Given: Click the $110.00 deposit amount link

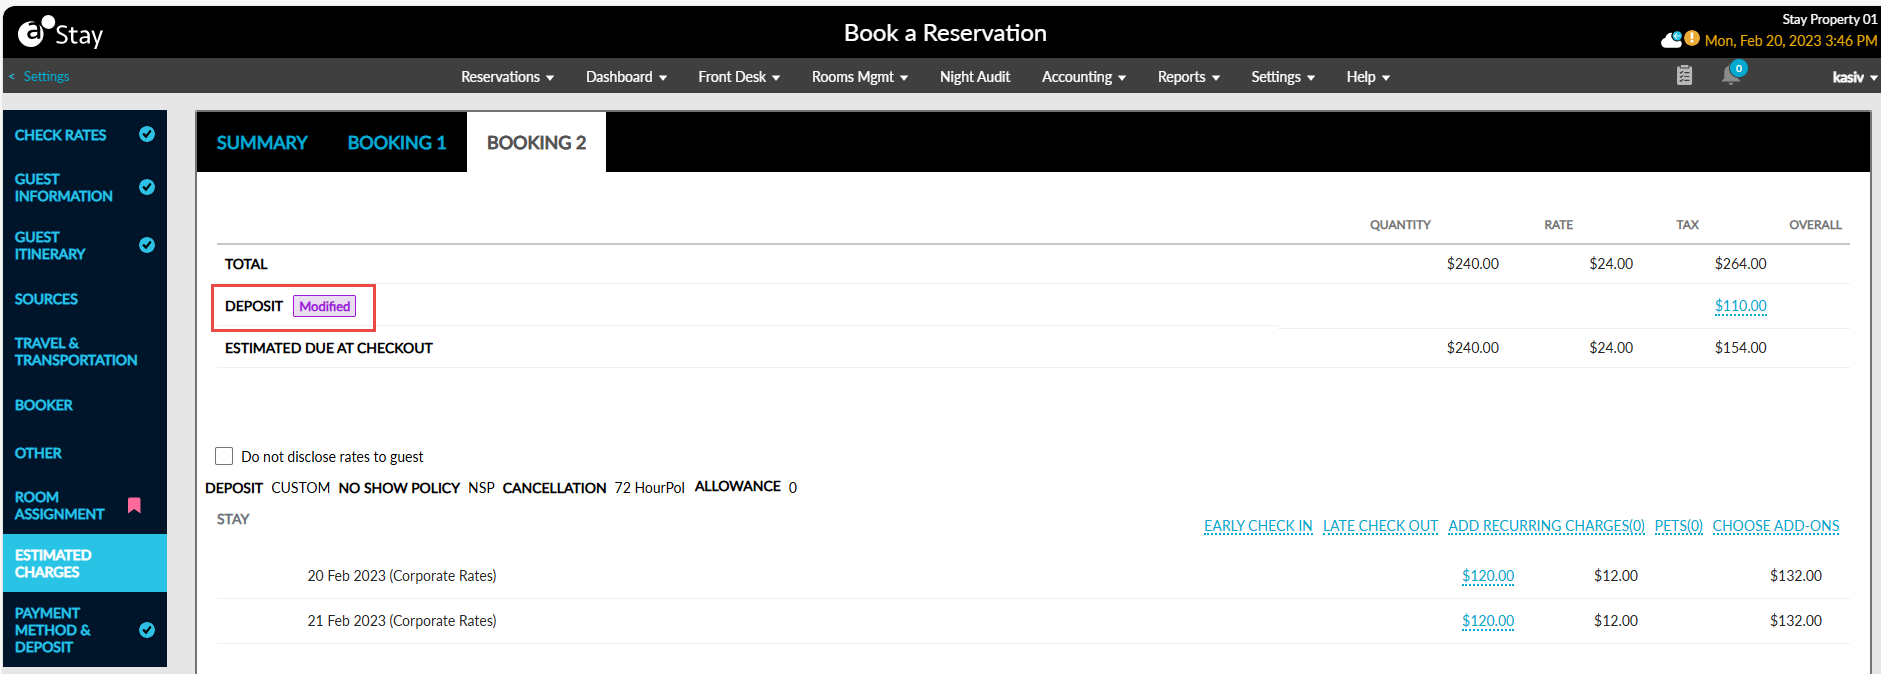Looking at the screenshot, I should point(1740,306).
